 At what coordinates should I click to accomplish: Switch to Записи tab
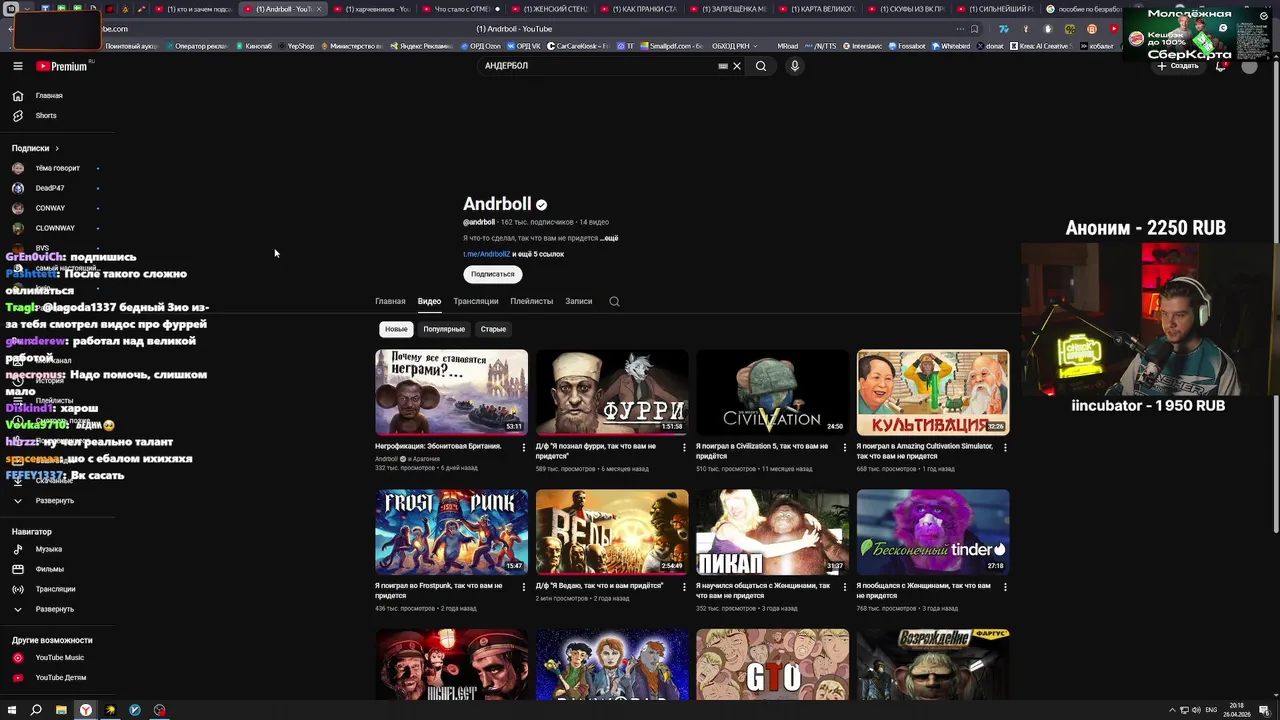[x=578, y=301]
